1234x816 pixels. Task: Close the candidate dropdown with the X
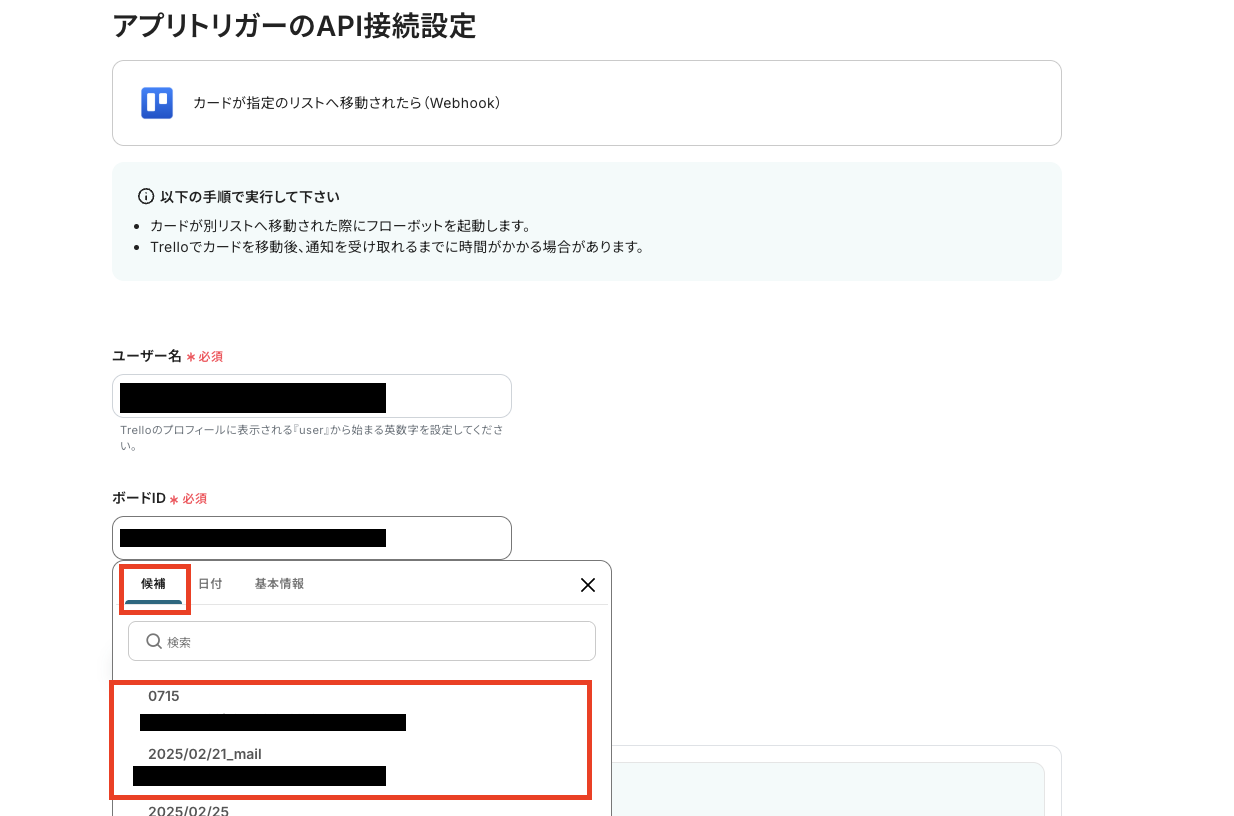click(588, 585)
